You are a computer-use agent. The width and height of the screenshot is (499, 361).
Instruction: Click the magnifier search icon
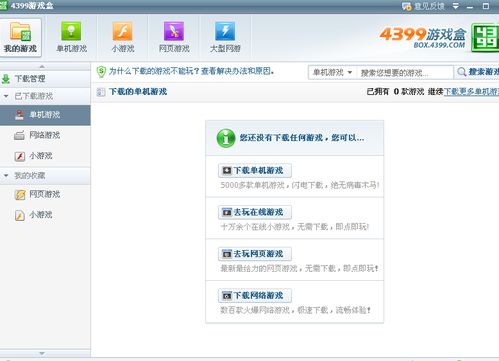(461, 72)
